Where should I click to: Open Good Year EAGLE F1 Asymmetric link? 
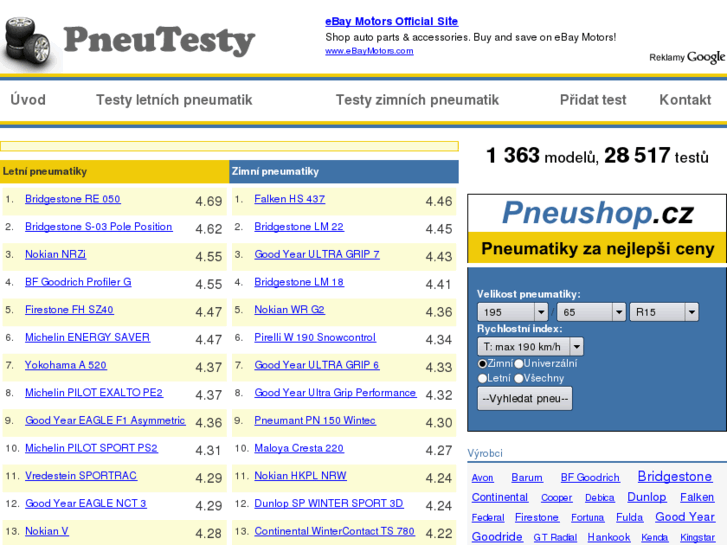tap(105, 420)
